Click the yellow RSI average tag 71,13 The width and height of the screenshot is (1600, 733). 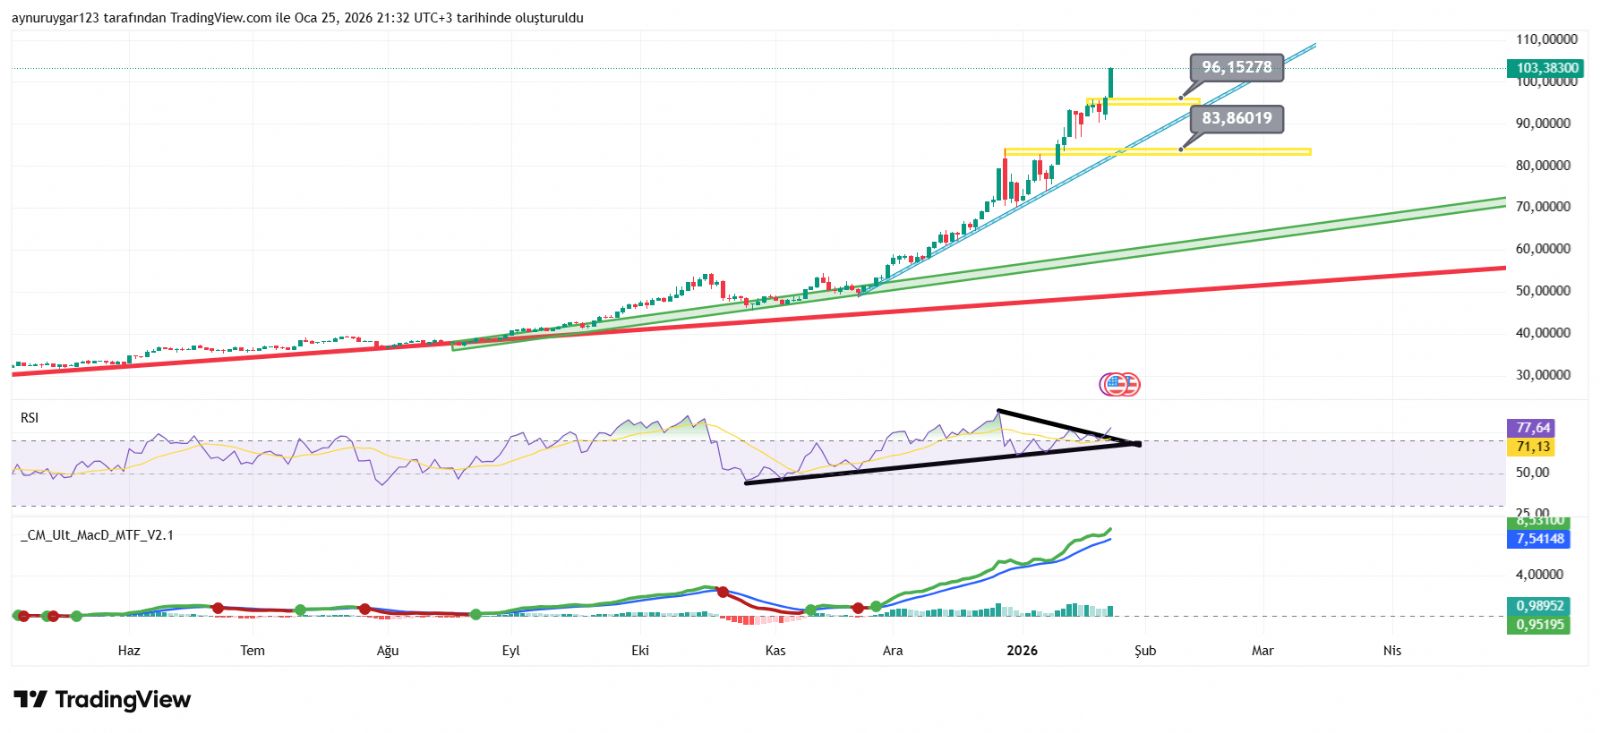1532,447
